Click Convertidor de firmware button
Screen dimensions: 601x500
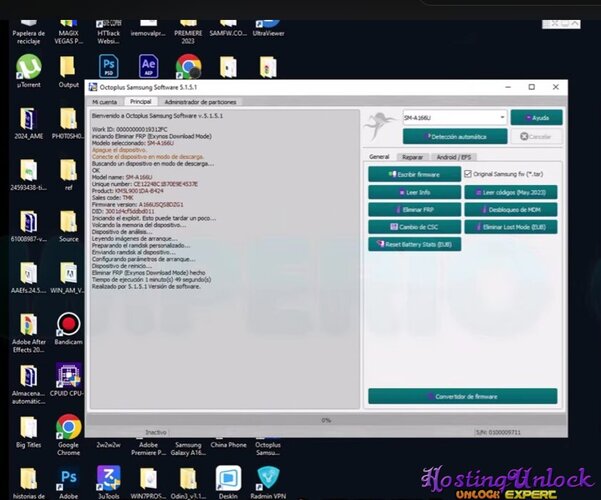click(463, 396)
